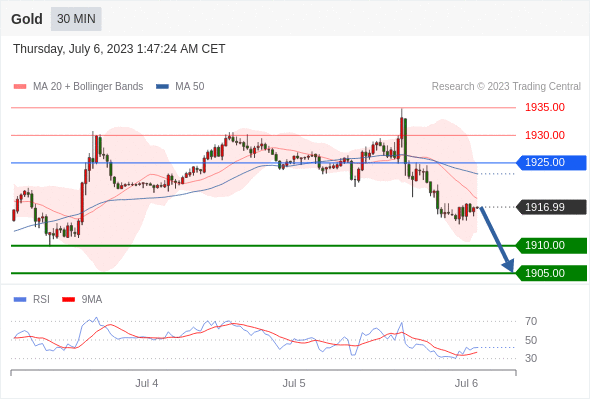
Task: Click the RSI legend blue swatch
Action: (20, 300)
